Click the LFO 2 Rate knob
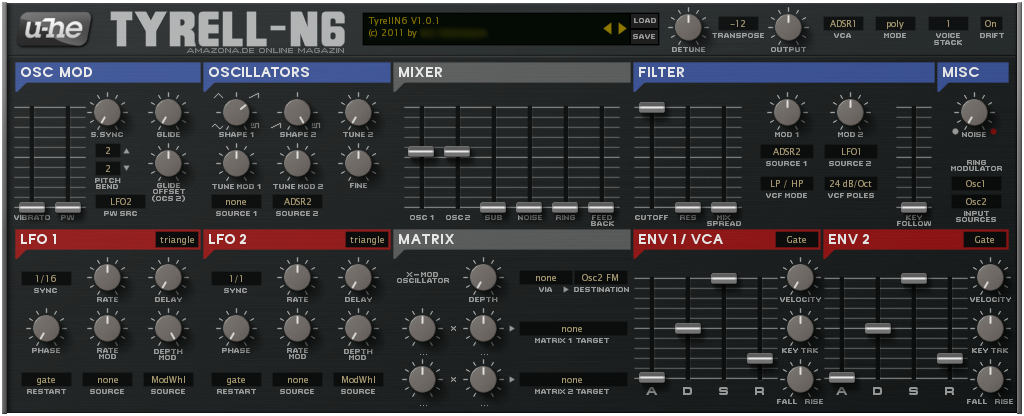1024x416 pixels. point(297,277)
